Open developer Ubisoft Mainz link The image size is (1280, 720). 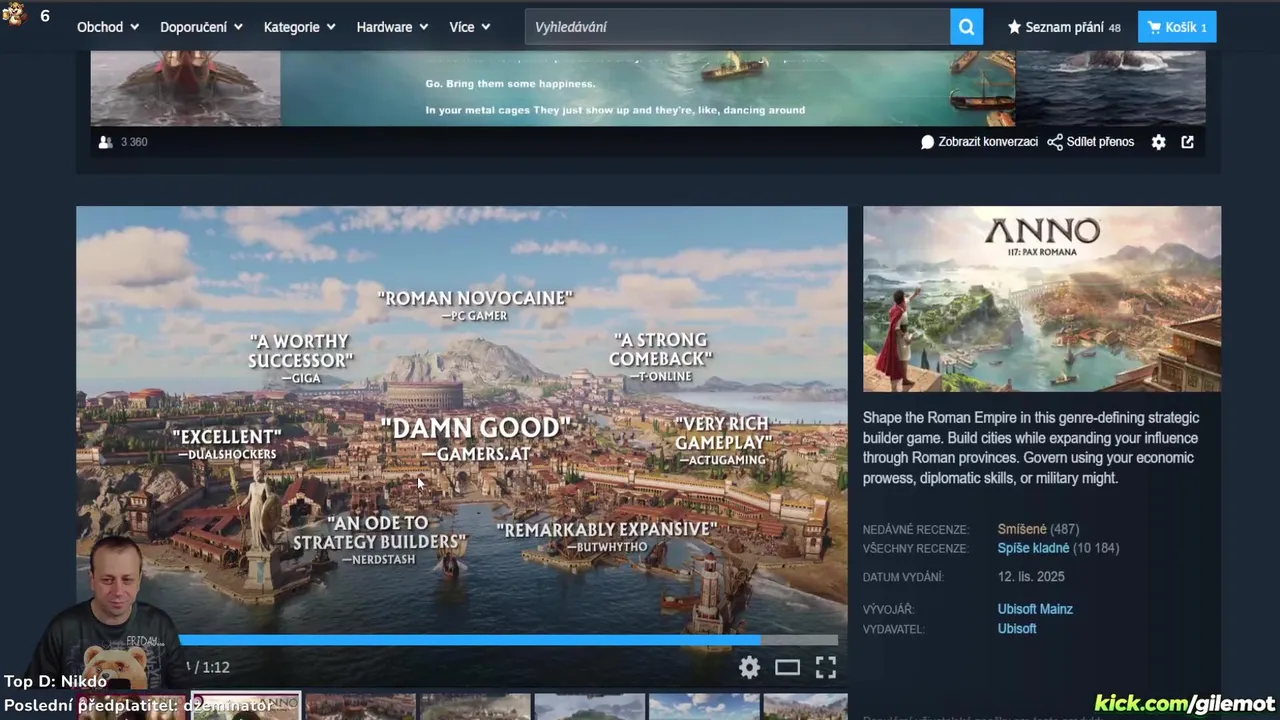[x=1035, y=609]
